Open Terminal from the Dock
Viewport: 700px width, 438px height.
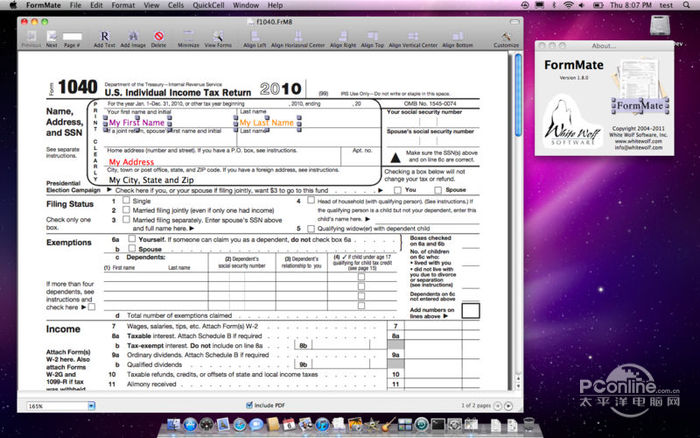(438, 424)
